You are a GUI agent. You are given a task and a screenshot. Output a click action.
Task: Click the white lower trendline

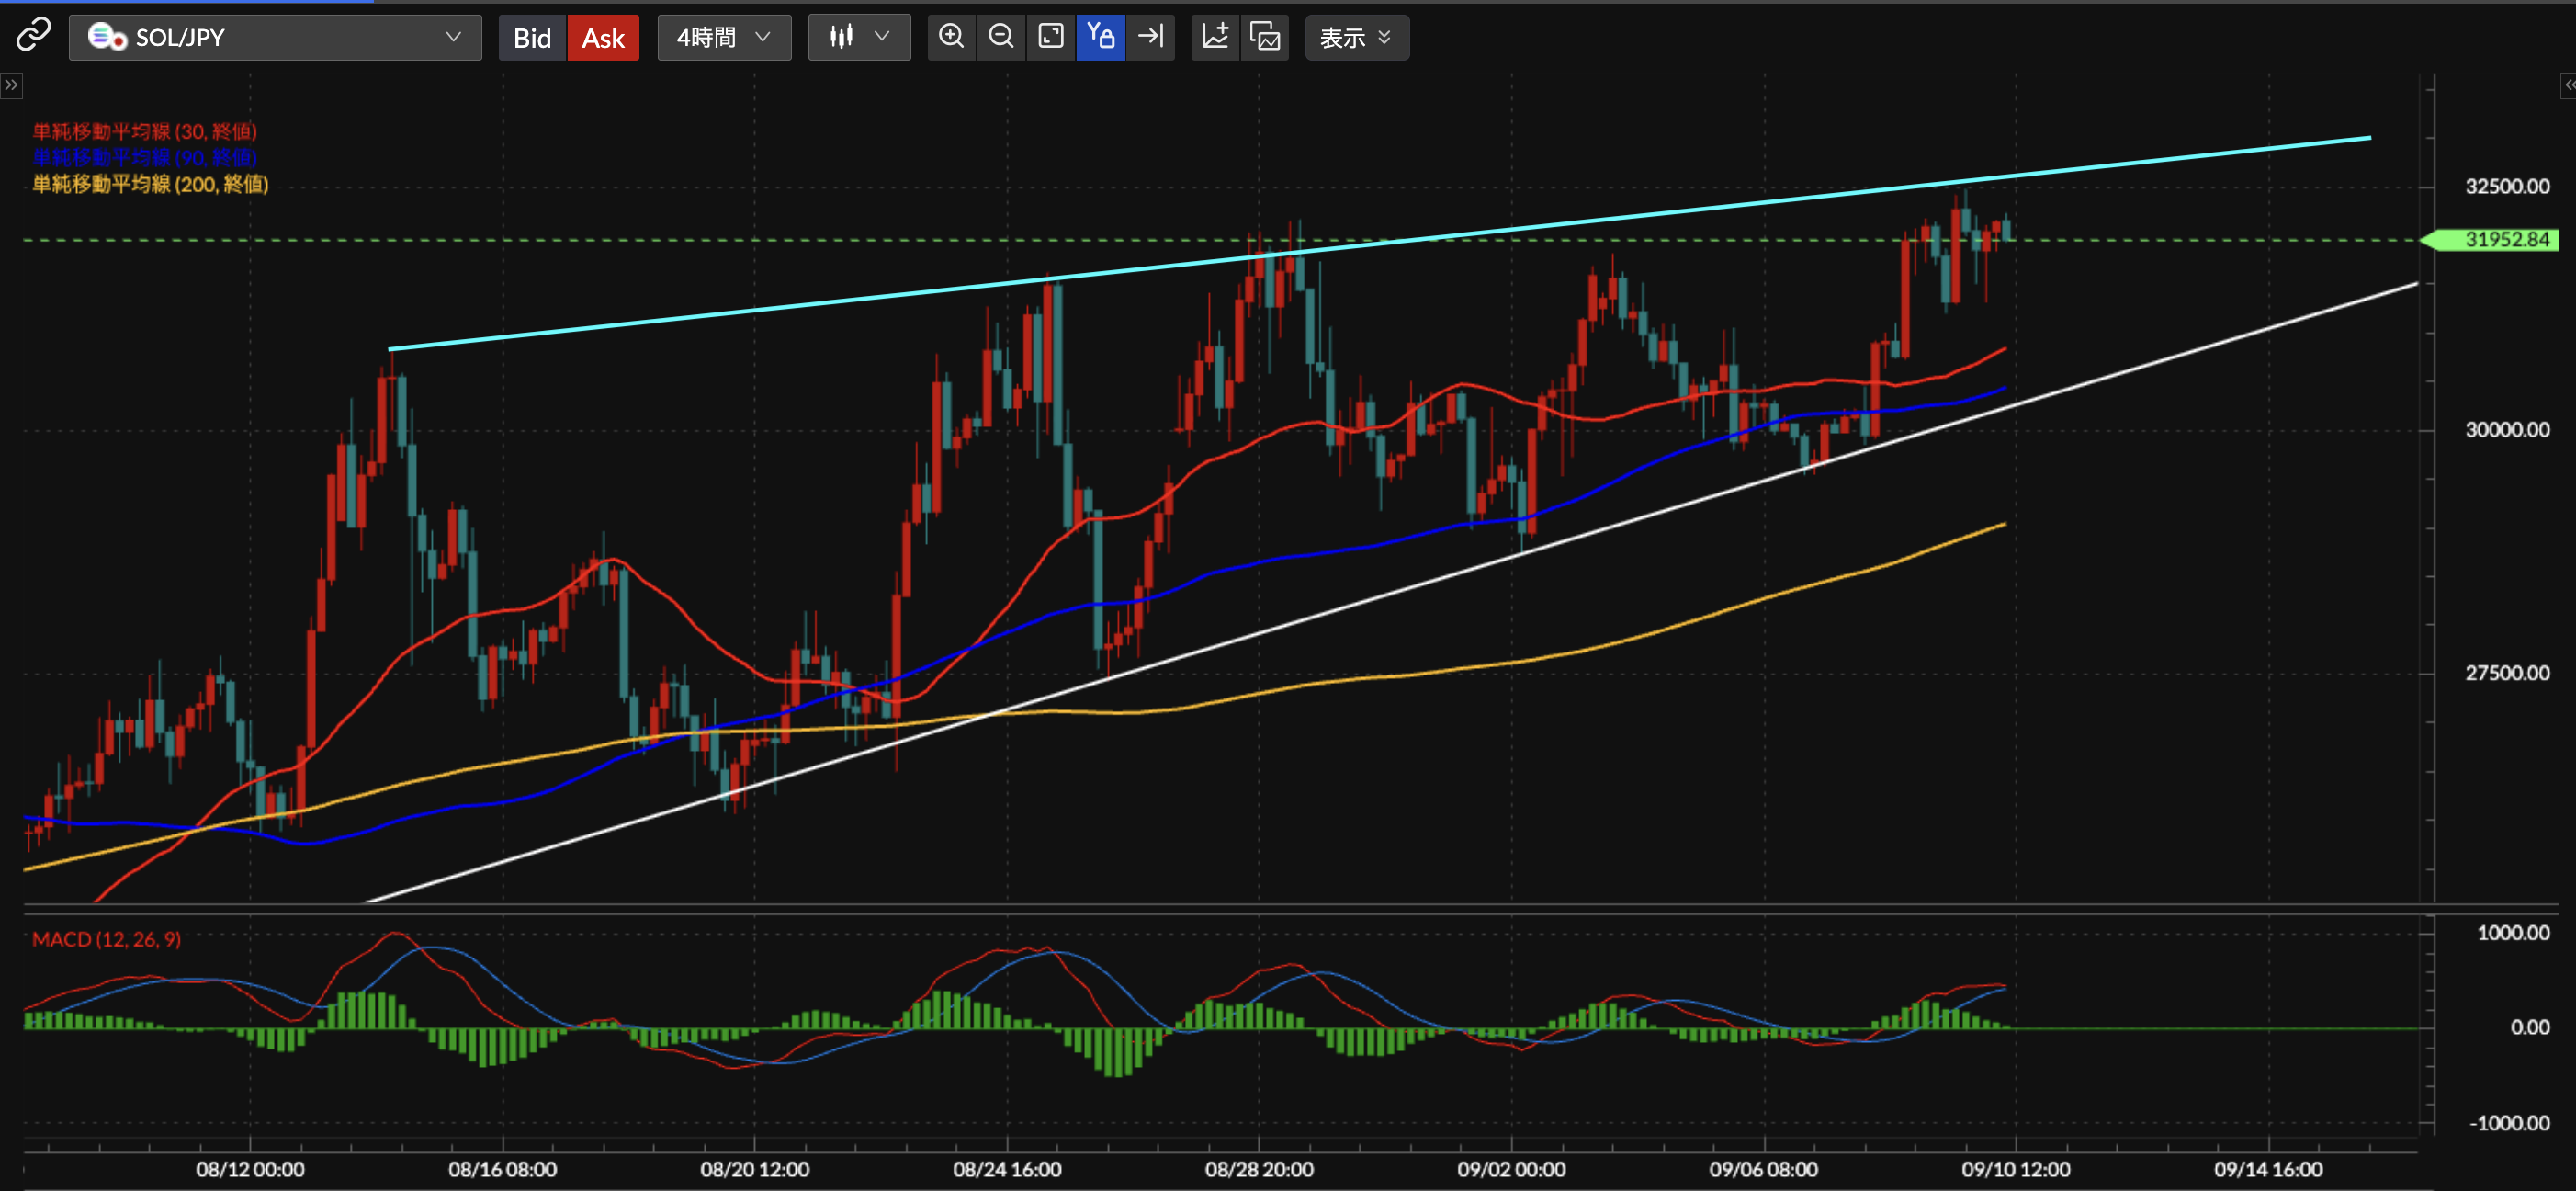tap(1392, 592)
